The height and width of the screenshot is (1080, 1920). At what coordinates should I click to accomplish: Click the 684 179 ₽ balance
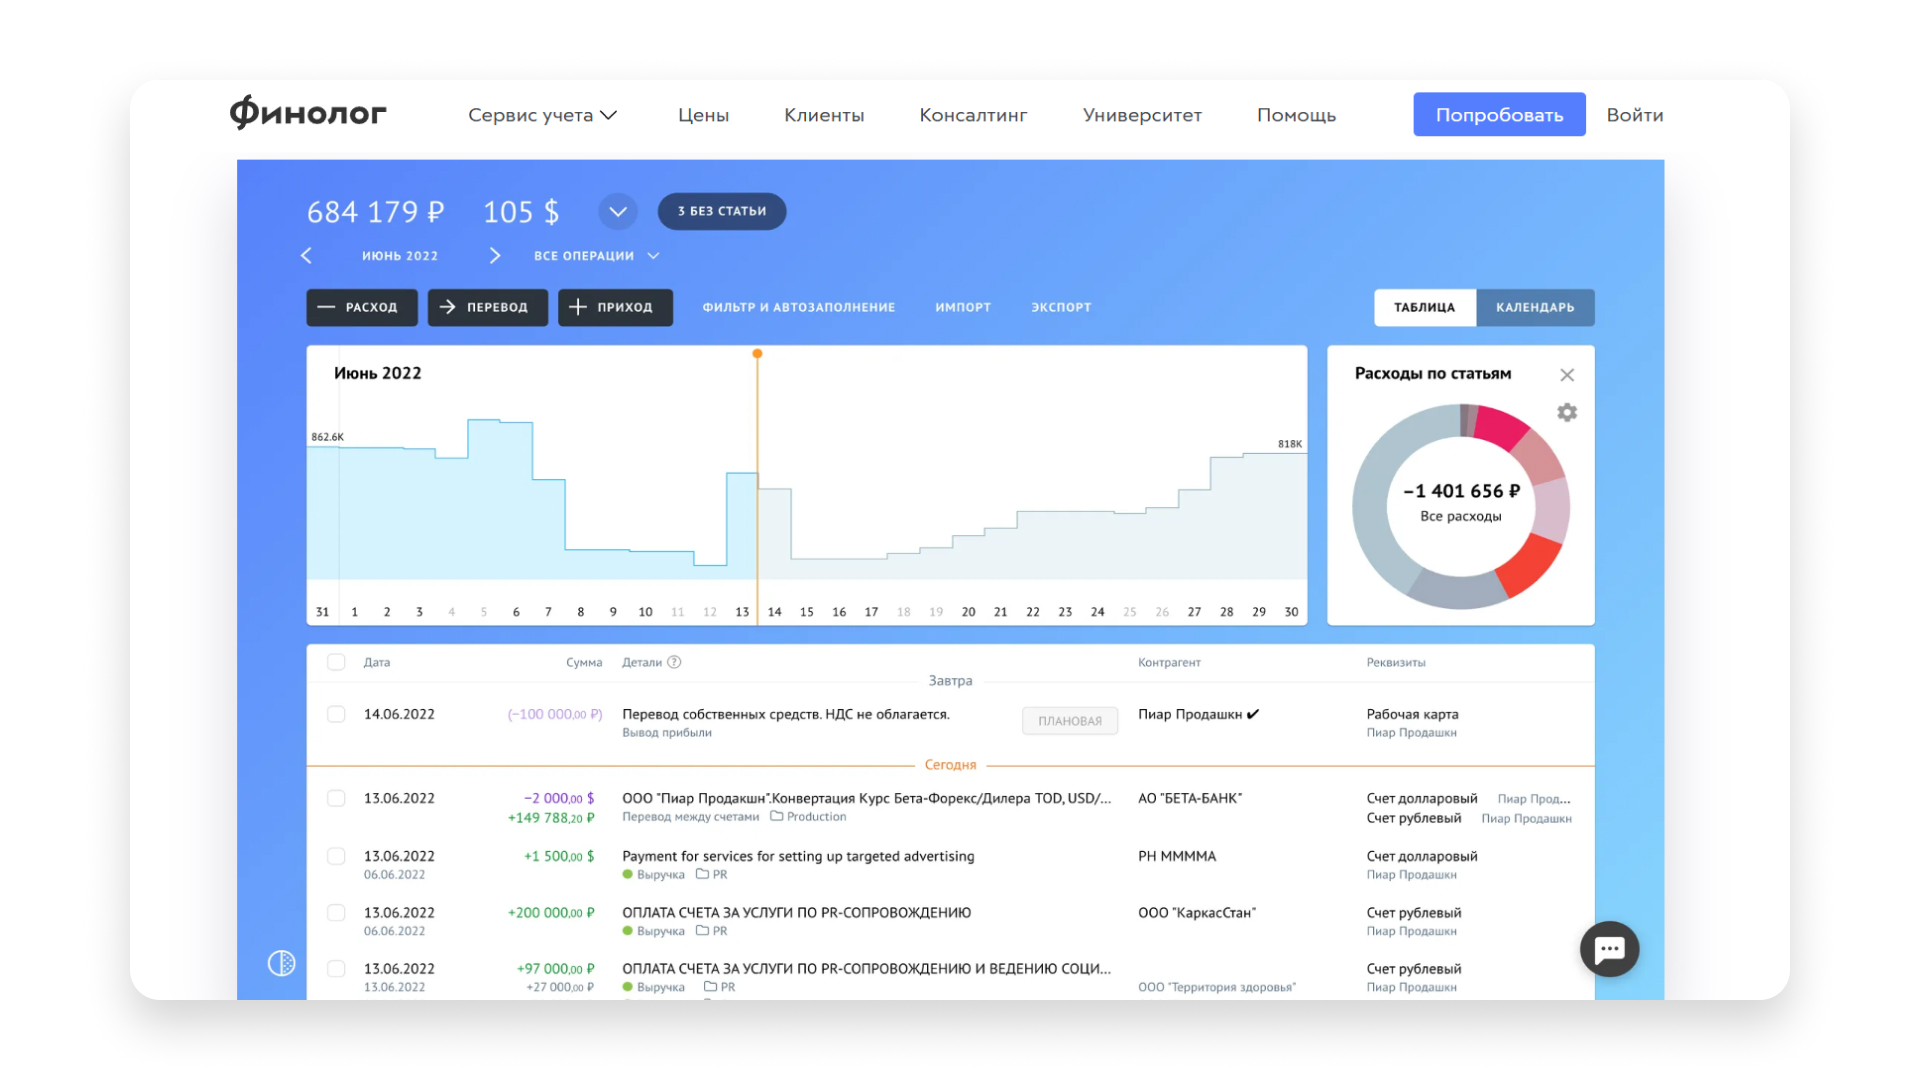(375, 212)
